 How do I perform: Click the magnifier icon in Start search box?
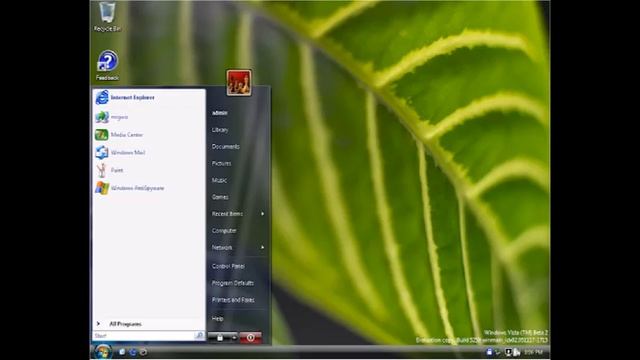199,336
